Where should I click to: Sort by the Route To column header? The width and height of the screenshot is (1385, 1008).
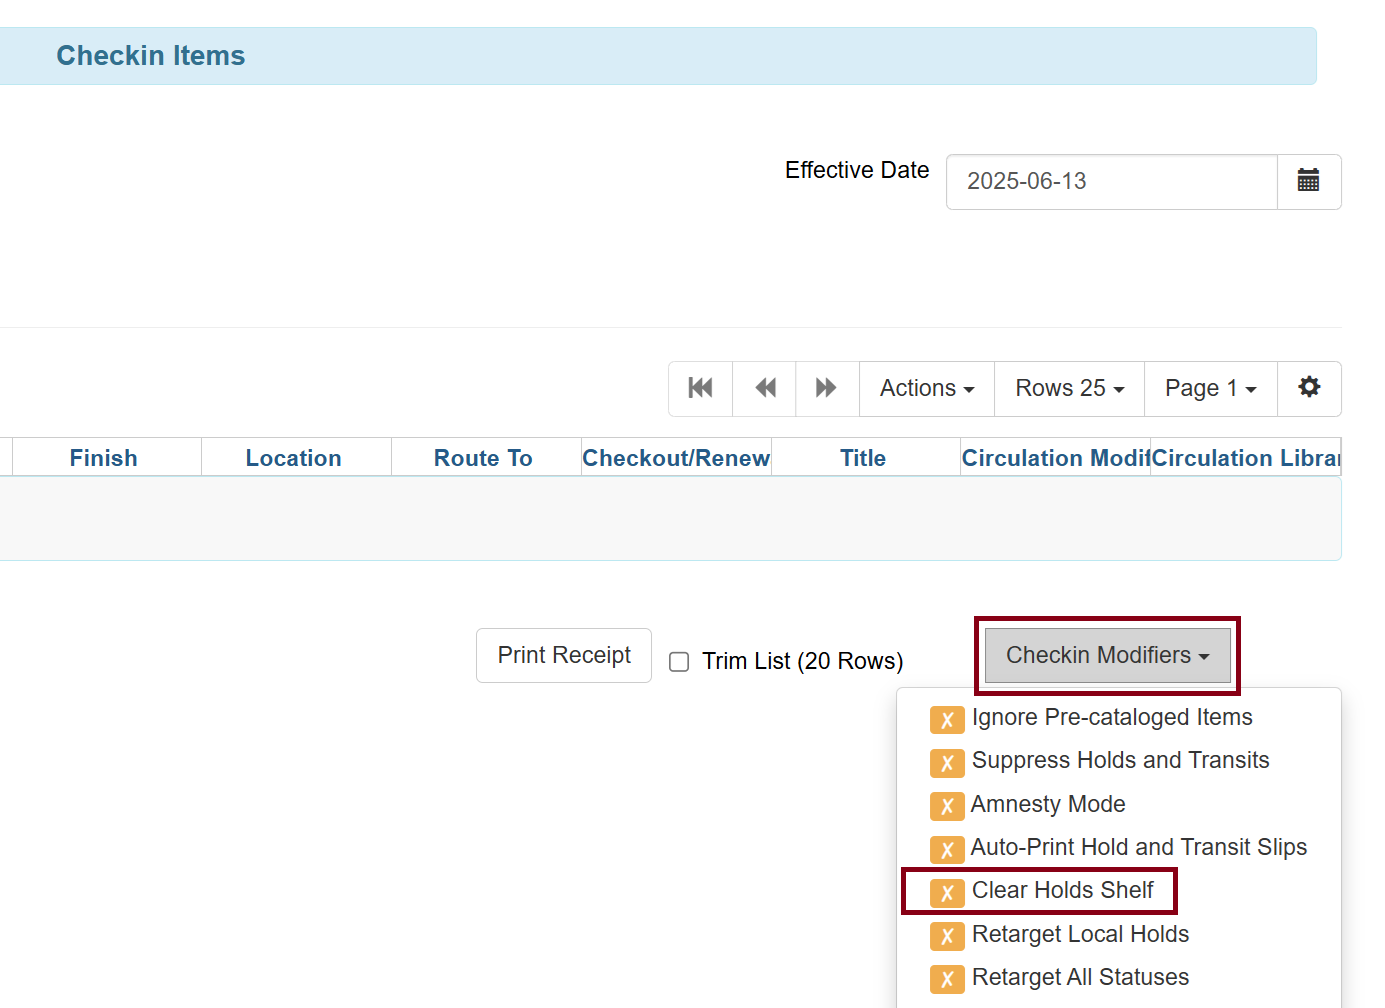[x=483, y=458]
